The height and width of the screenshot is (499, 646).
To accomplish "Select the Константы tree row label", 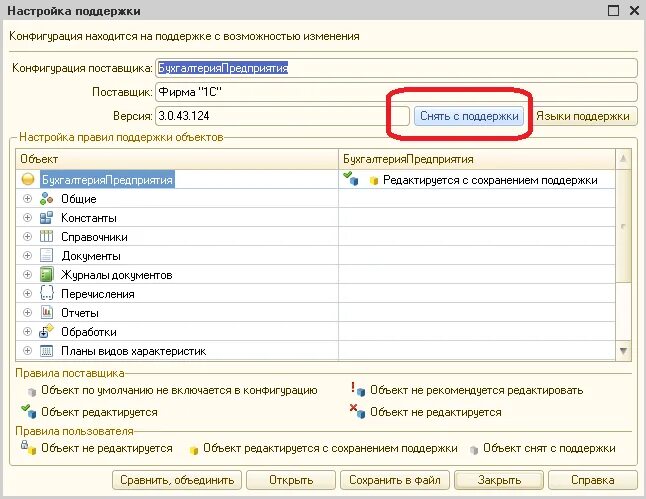I will pos(89,218).
